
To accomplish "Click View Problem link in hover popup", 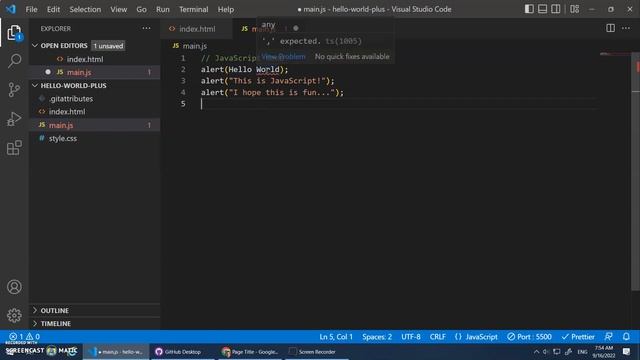I will click(x=283, y=56).
